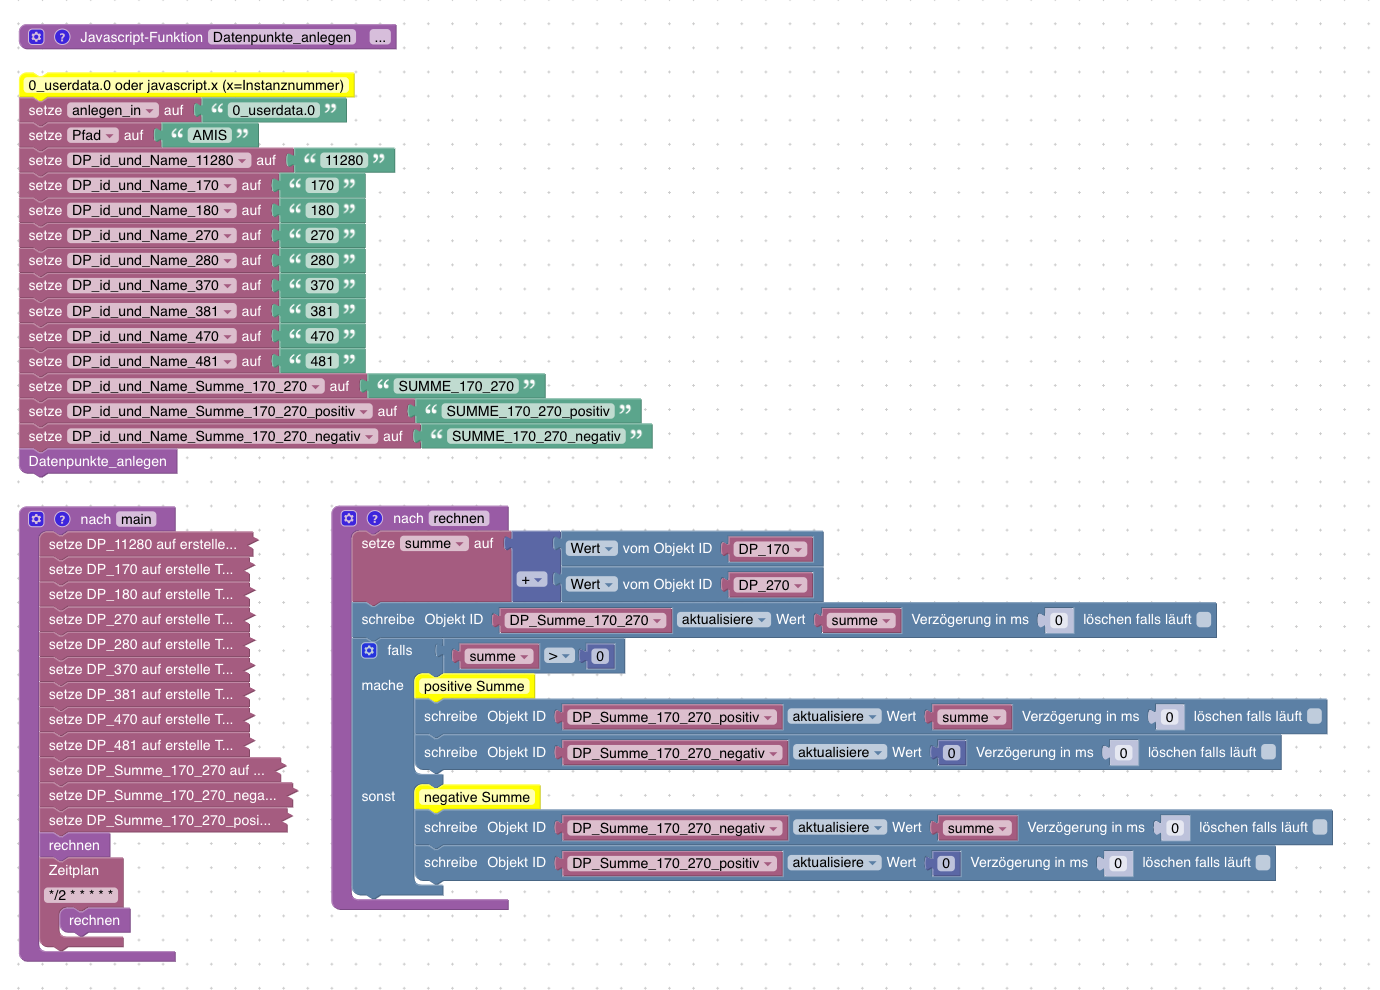This screenshot has height=990, width=1380.
Task: Open summe variable dropdown in falls comparison
Action: click(x=499, y=656)
